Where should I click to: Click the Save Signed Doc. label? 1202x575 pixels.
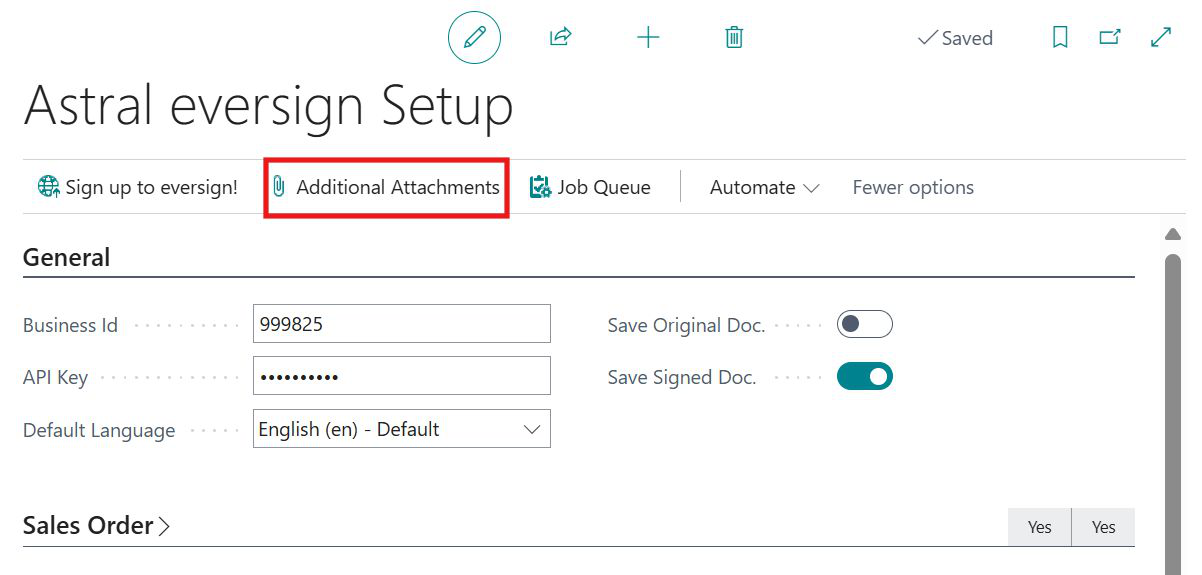[x=682, y=377]
